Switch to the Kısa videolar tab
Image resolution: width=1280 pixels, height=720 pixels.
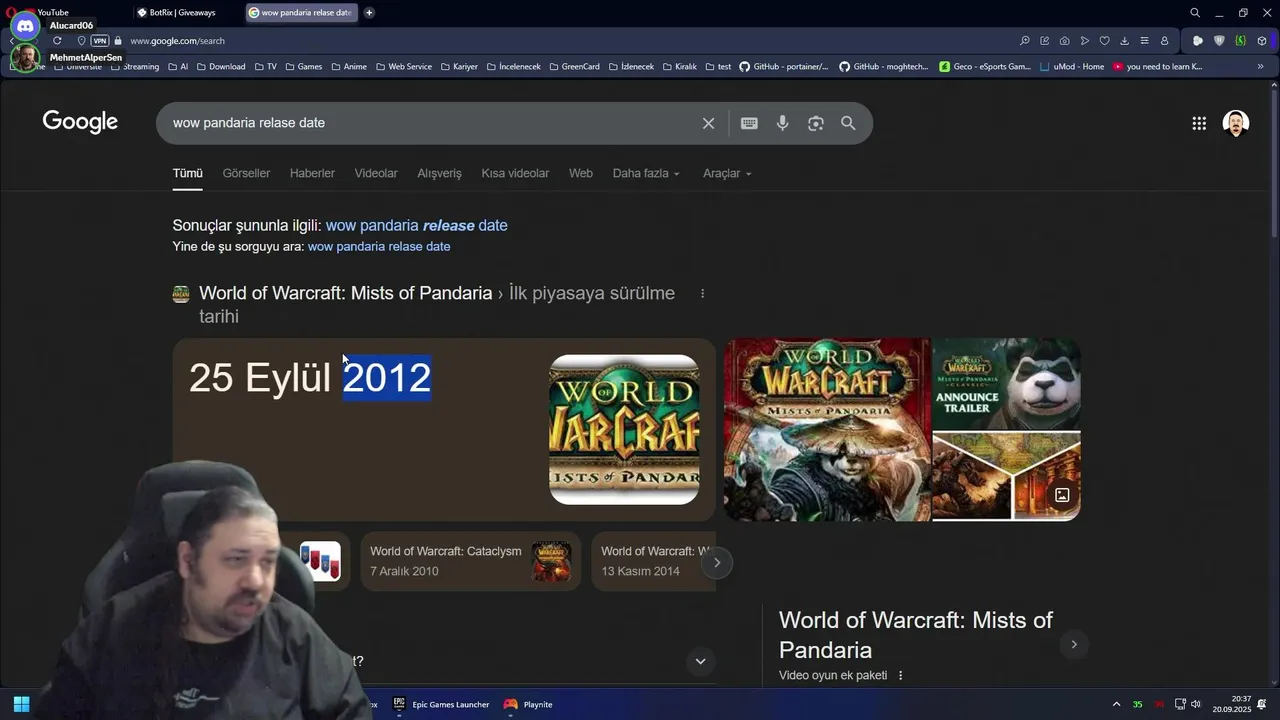click(x=515, y=173)
